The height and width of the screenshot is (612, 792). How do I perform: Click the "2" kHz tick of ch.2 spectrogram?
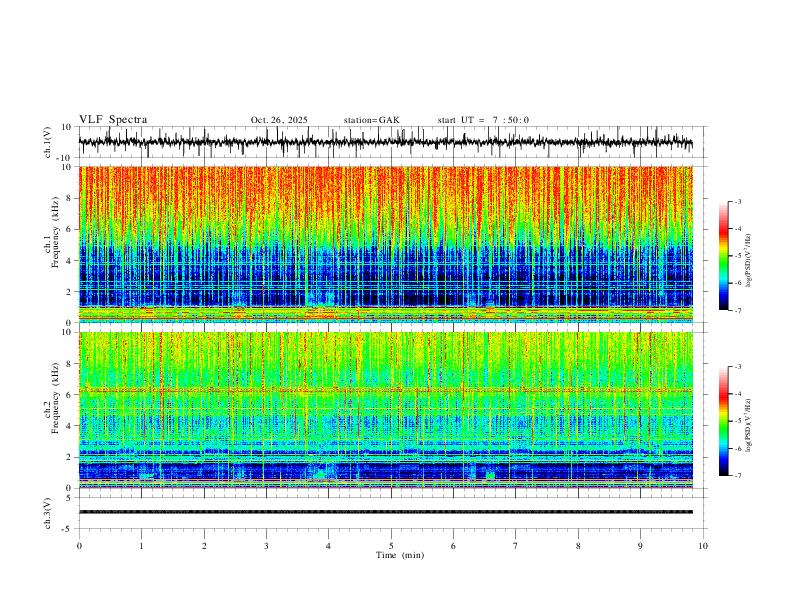tap(70, 457)
